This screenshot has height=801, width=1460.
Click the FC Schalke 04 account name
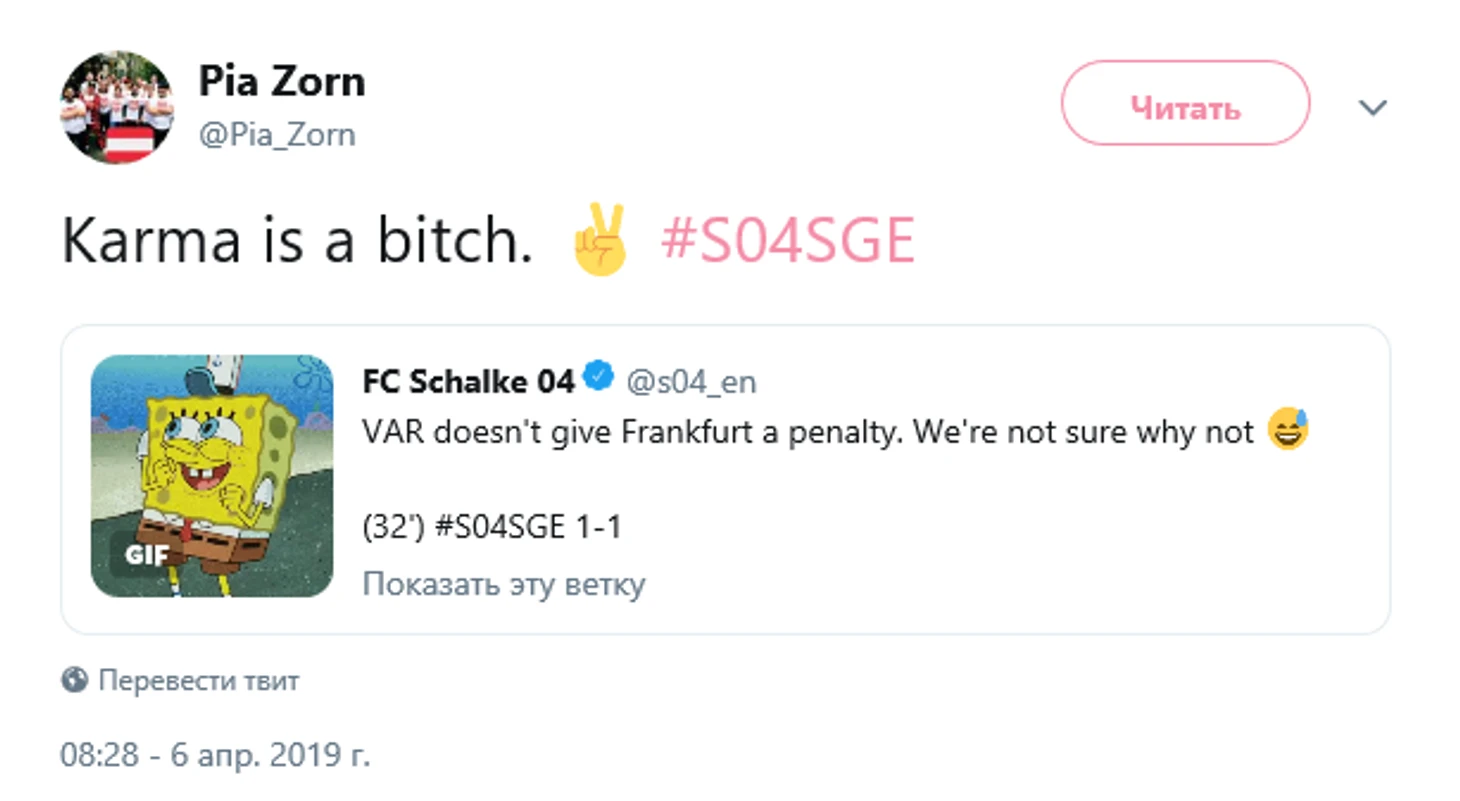468,381
